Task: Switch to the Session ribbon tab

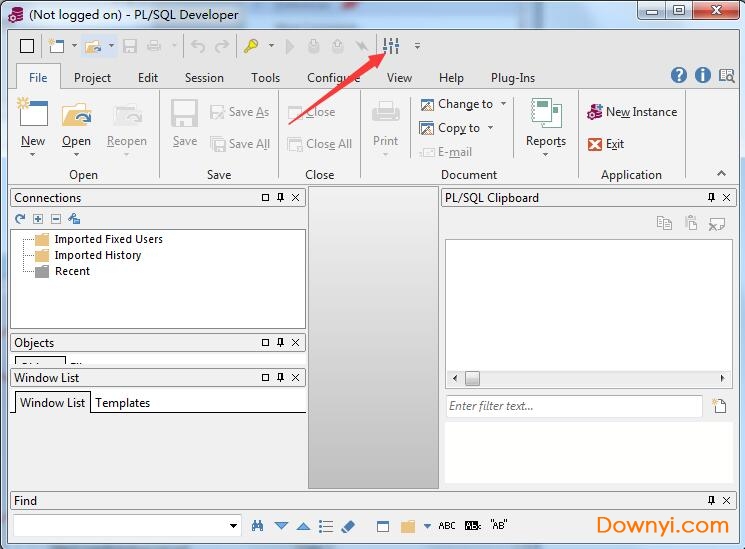Action: click(204, 78)
